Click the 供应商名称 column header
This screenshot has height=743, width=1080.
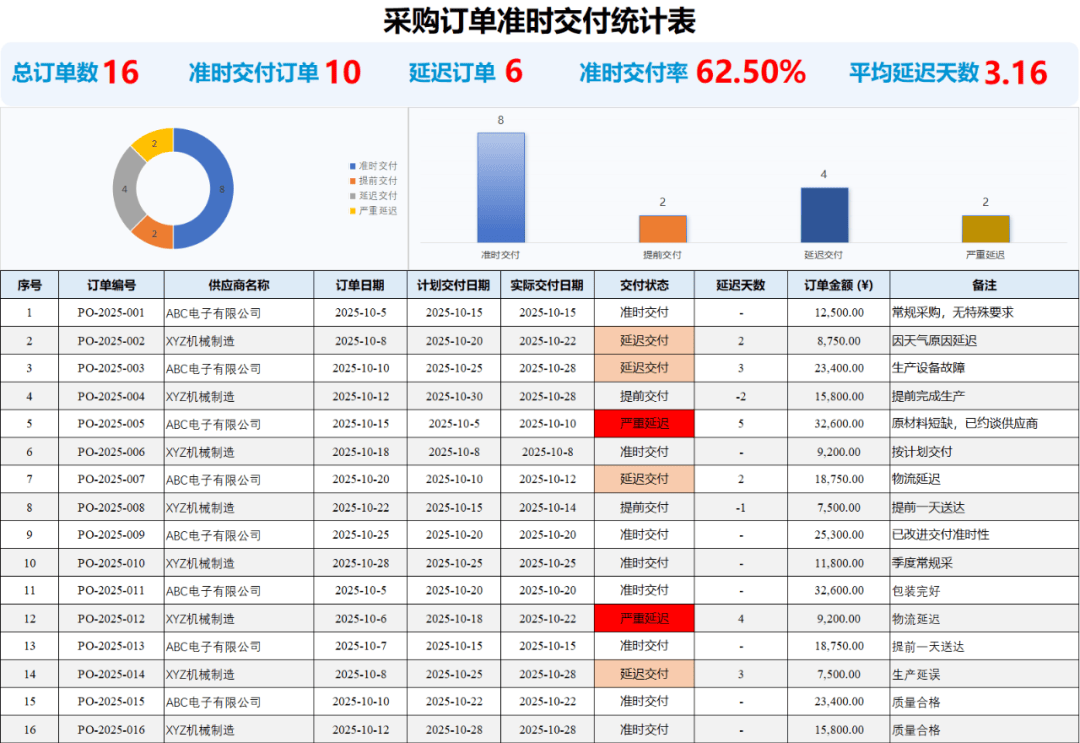click(x=238, y=285)
